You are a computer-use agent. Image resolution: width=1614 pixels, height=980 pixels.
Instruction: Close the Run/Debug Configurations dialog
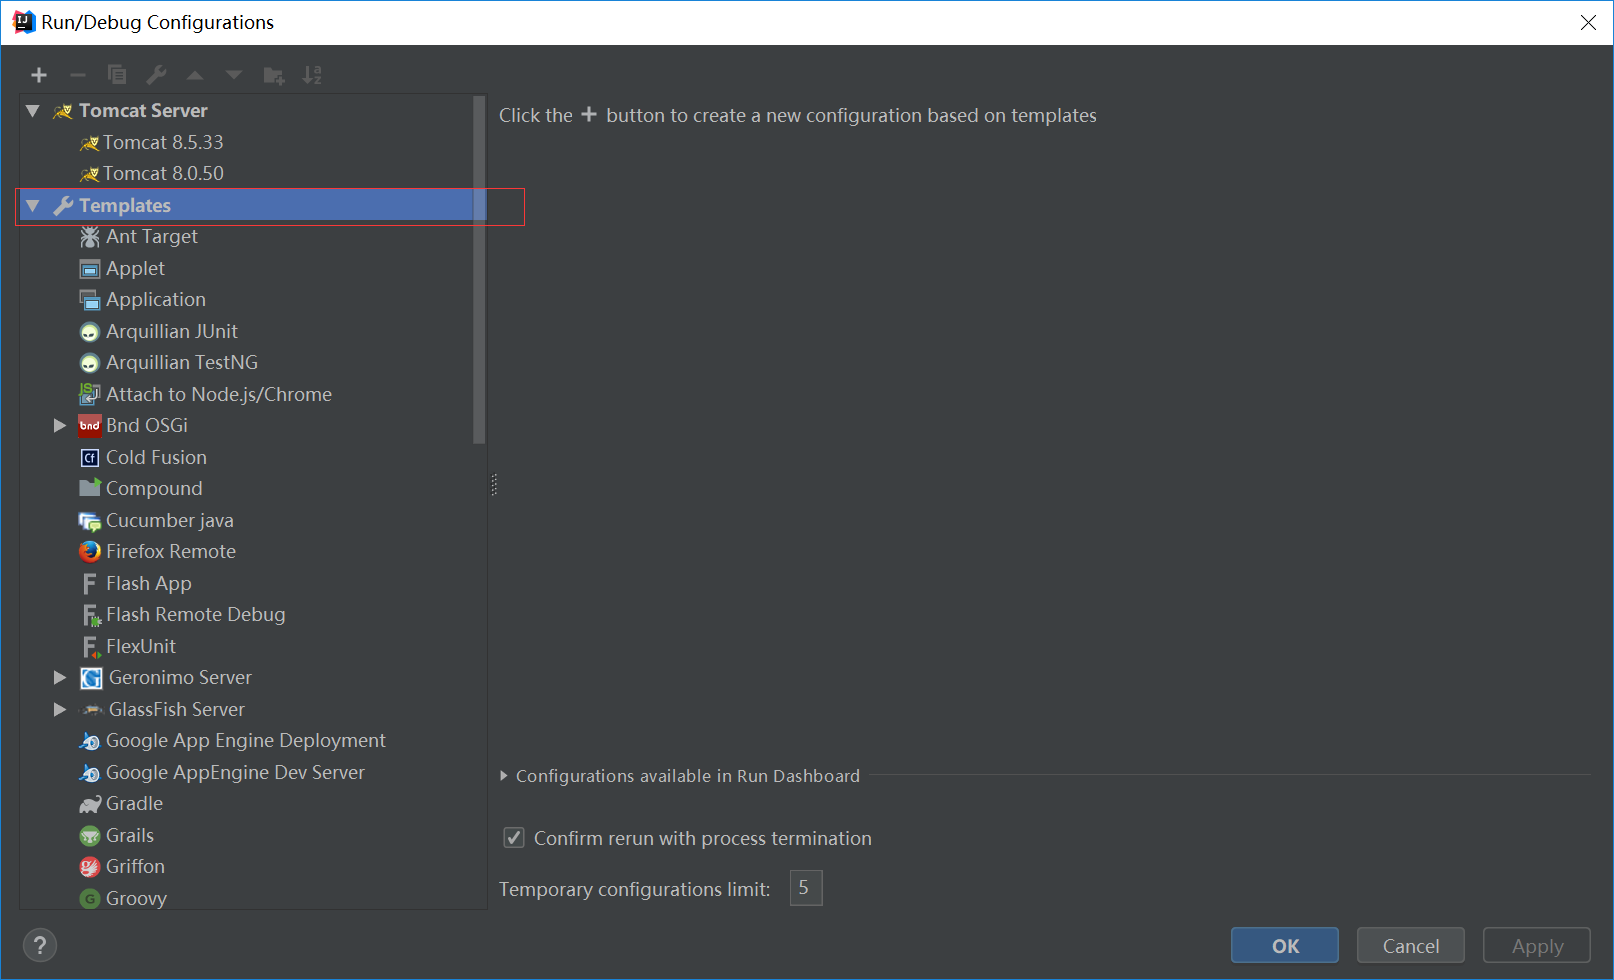point(1588,22)
